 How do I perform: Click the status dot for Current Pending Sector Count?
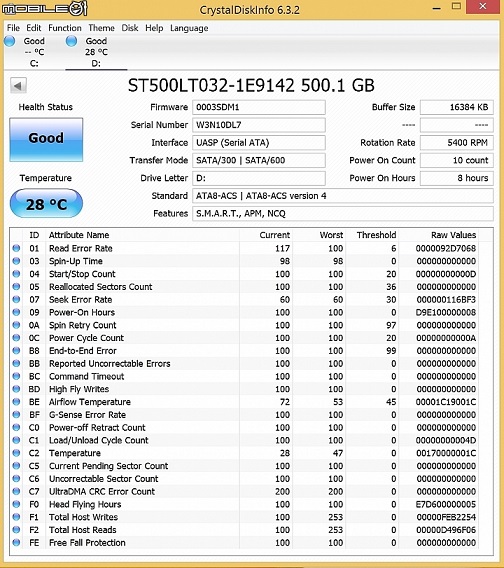16,465
